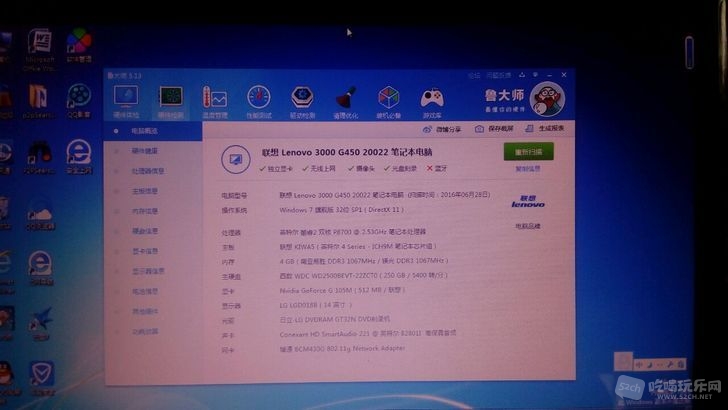Open the blue bird Xunlei desktop icon

coord(41,323)
